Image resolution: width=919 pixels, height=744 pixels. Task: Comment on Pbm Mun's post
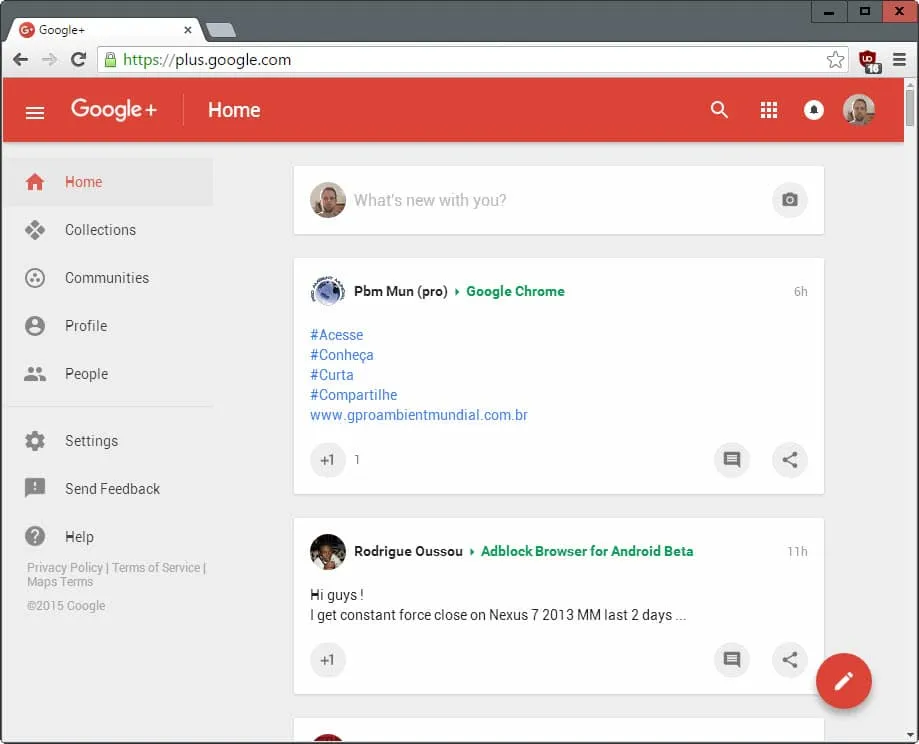732,460
